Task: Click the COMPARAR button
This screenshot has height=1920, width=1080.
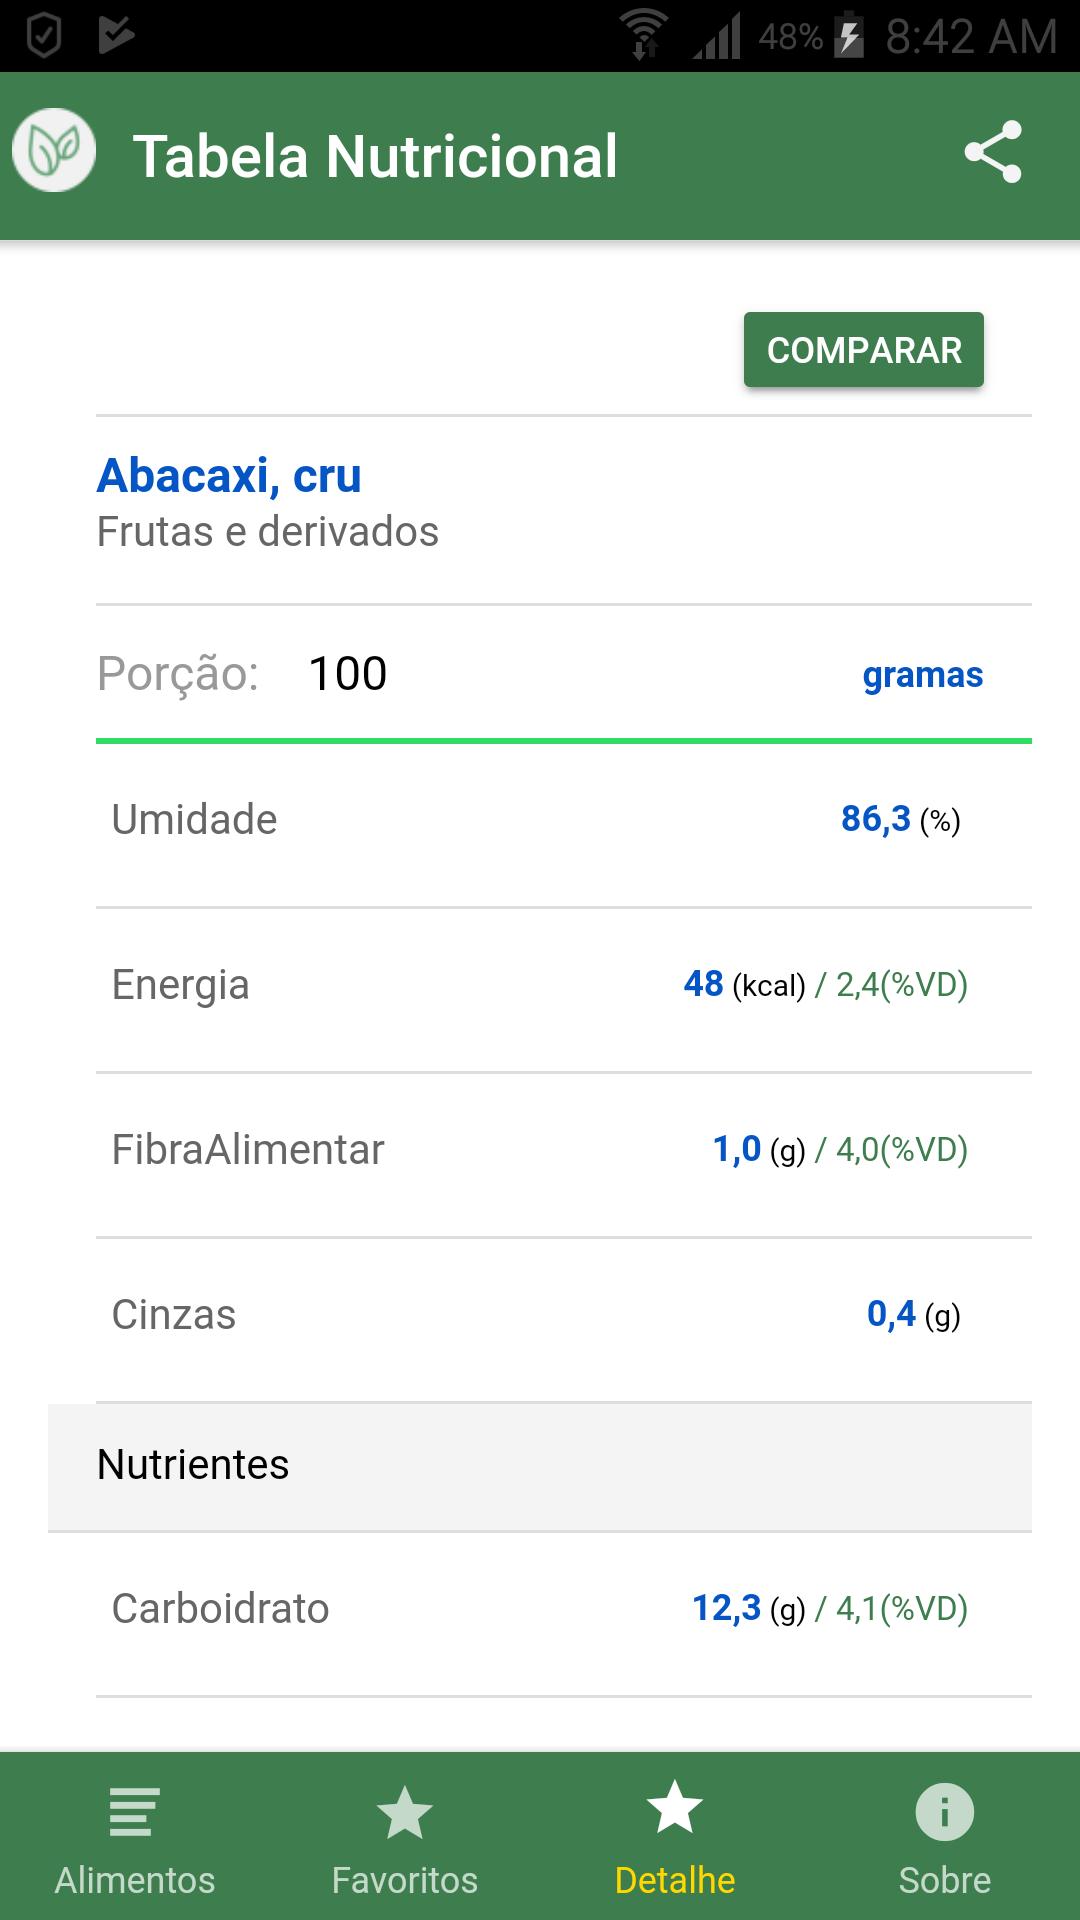Action: pos(864,350)
